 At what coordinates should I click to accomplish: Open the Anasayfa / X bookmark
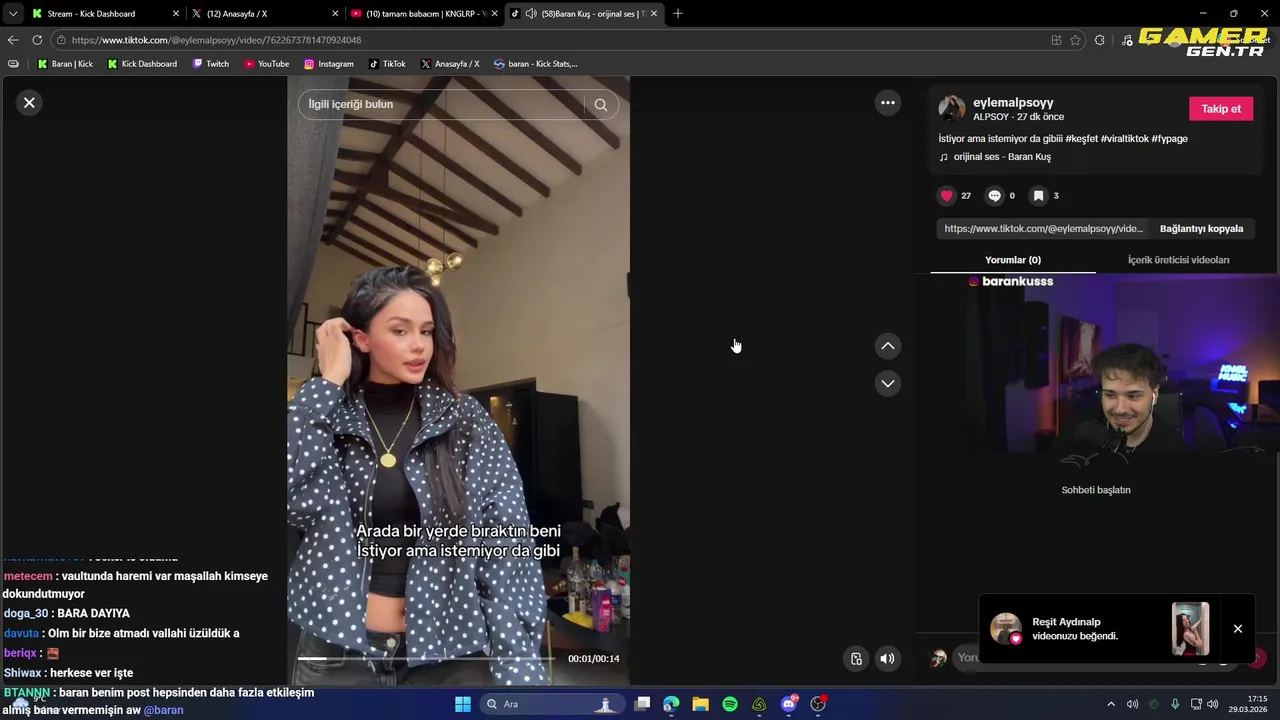pos(450,64)
